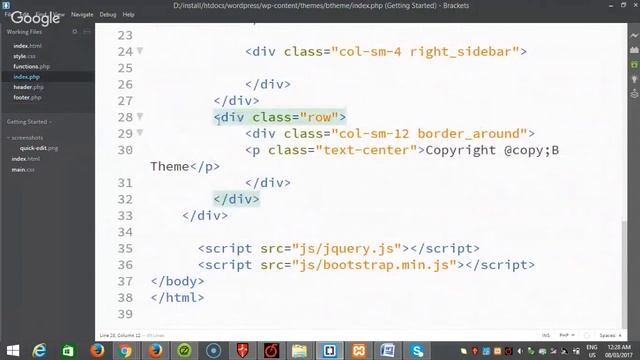Open the XAMPP orange taskbar icon
The image size is (640, 360).
click(x=359, y=351)
